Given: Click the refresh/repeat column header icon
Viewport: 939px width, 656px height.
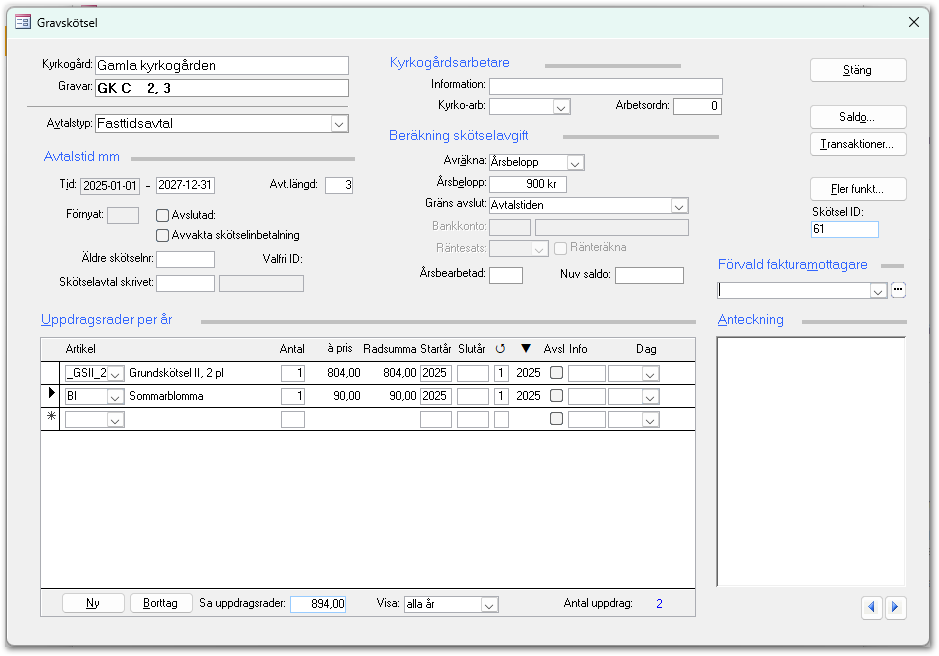Looking at the screenshot, I should (x=500, y=349).
